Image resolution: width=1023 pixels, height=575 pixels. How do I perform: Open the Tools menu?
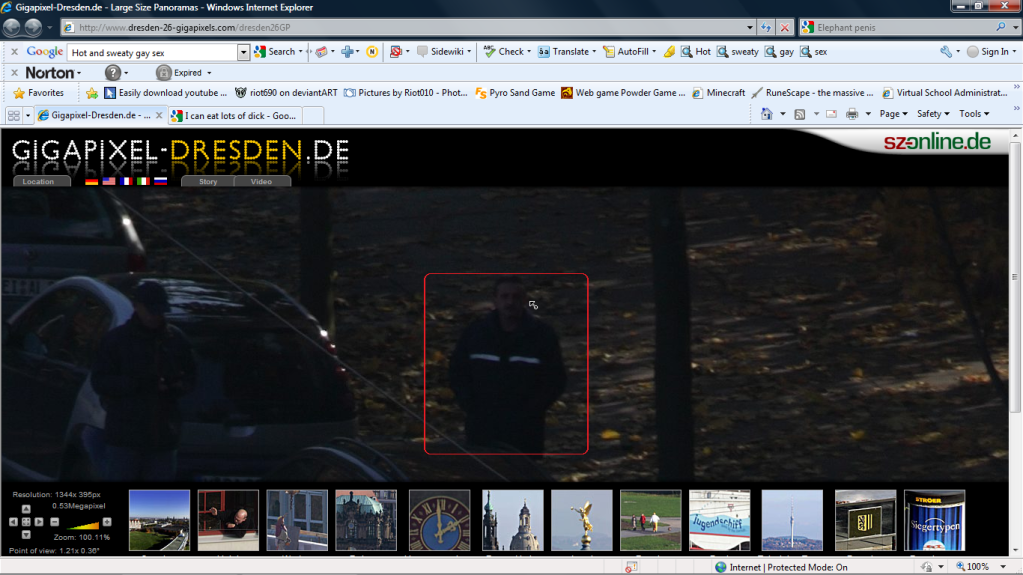[x=974, y=114]
